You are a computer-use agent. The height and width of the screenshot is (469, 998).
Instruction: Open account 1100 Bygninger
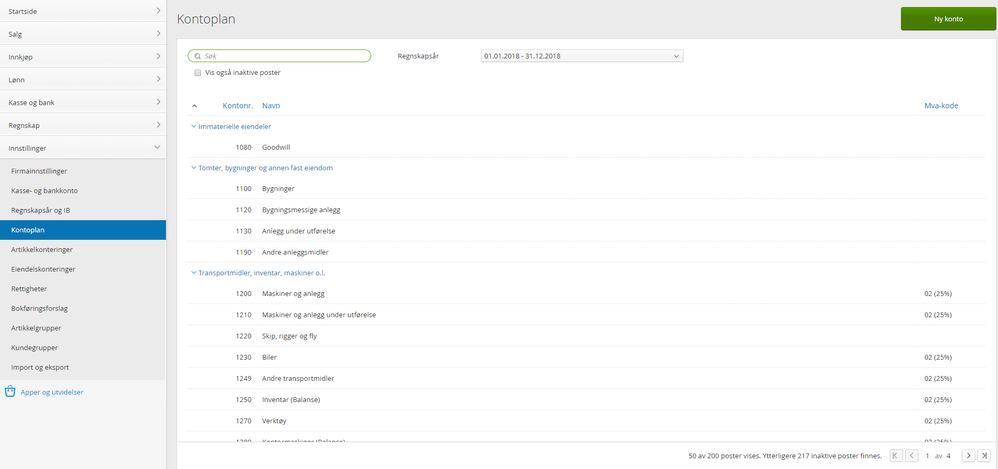[586, 189]
